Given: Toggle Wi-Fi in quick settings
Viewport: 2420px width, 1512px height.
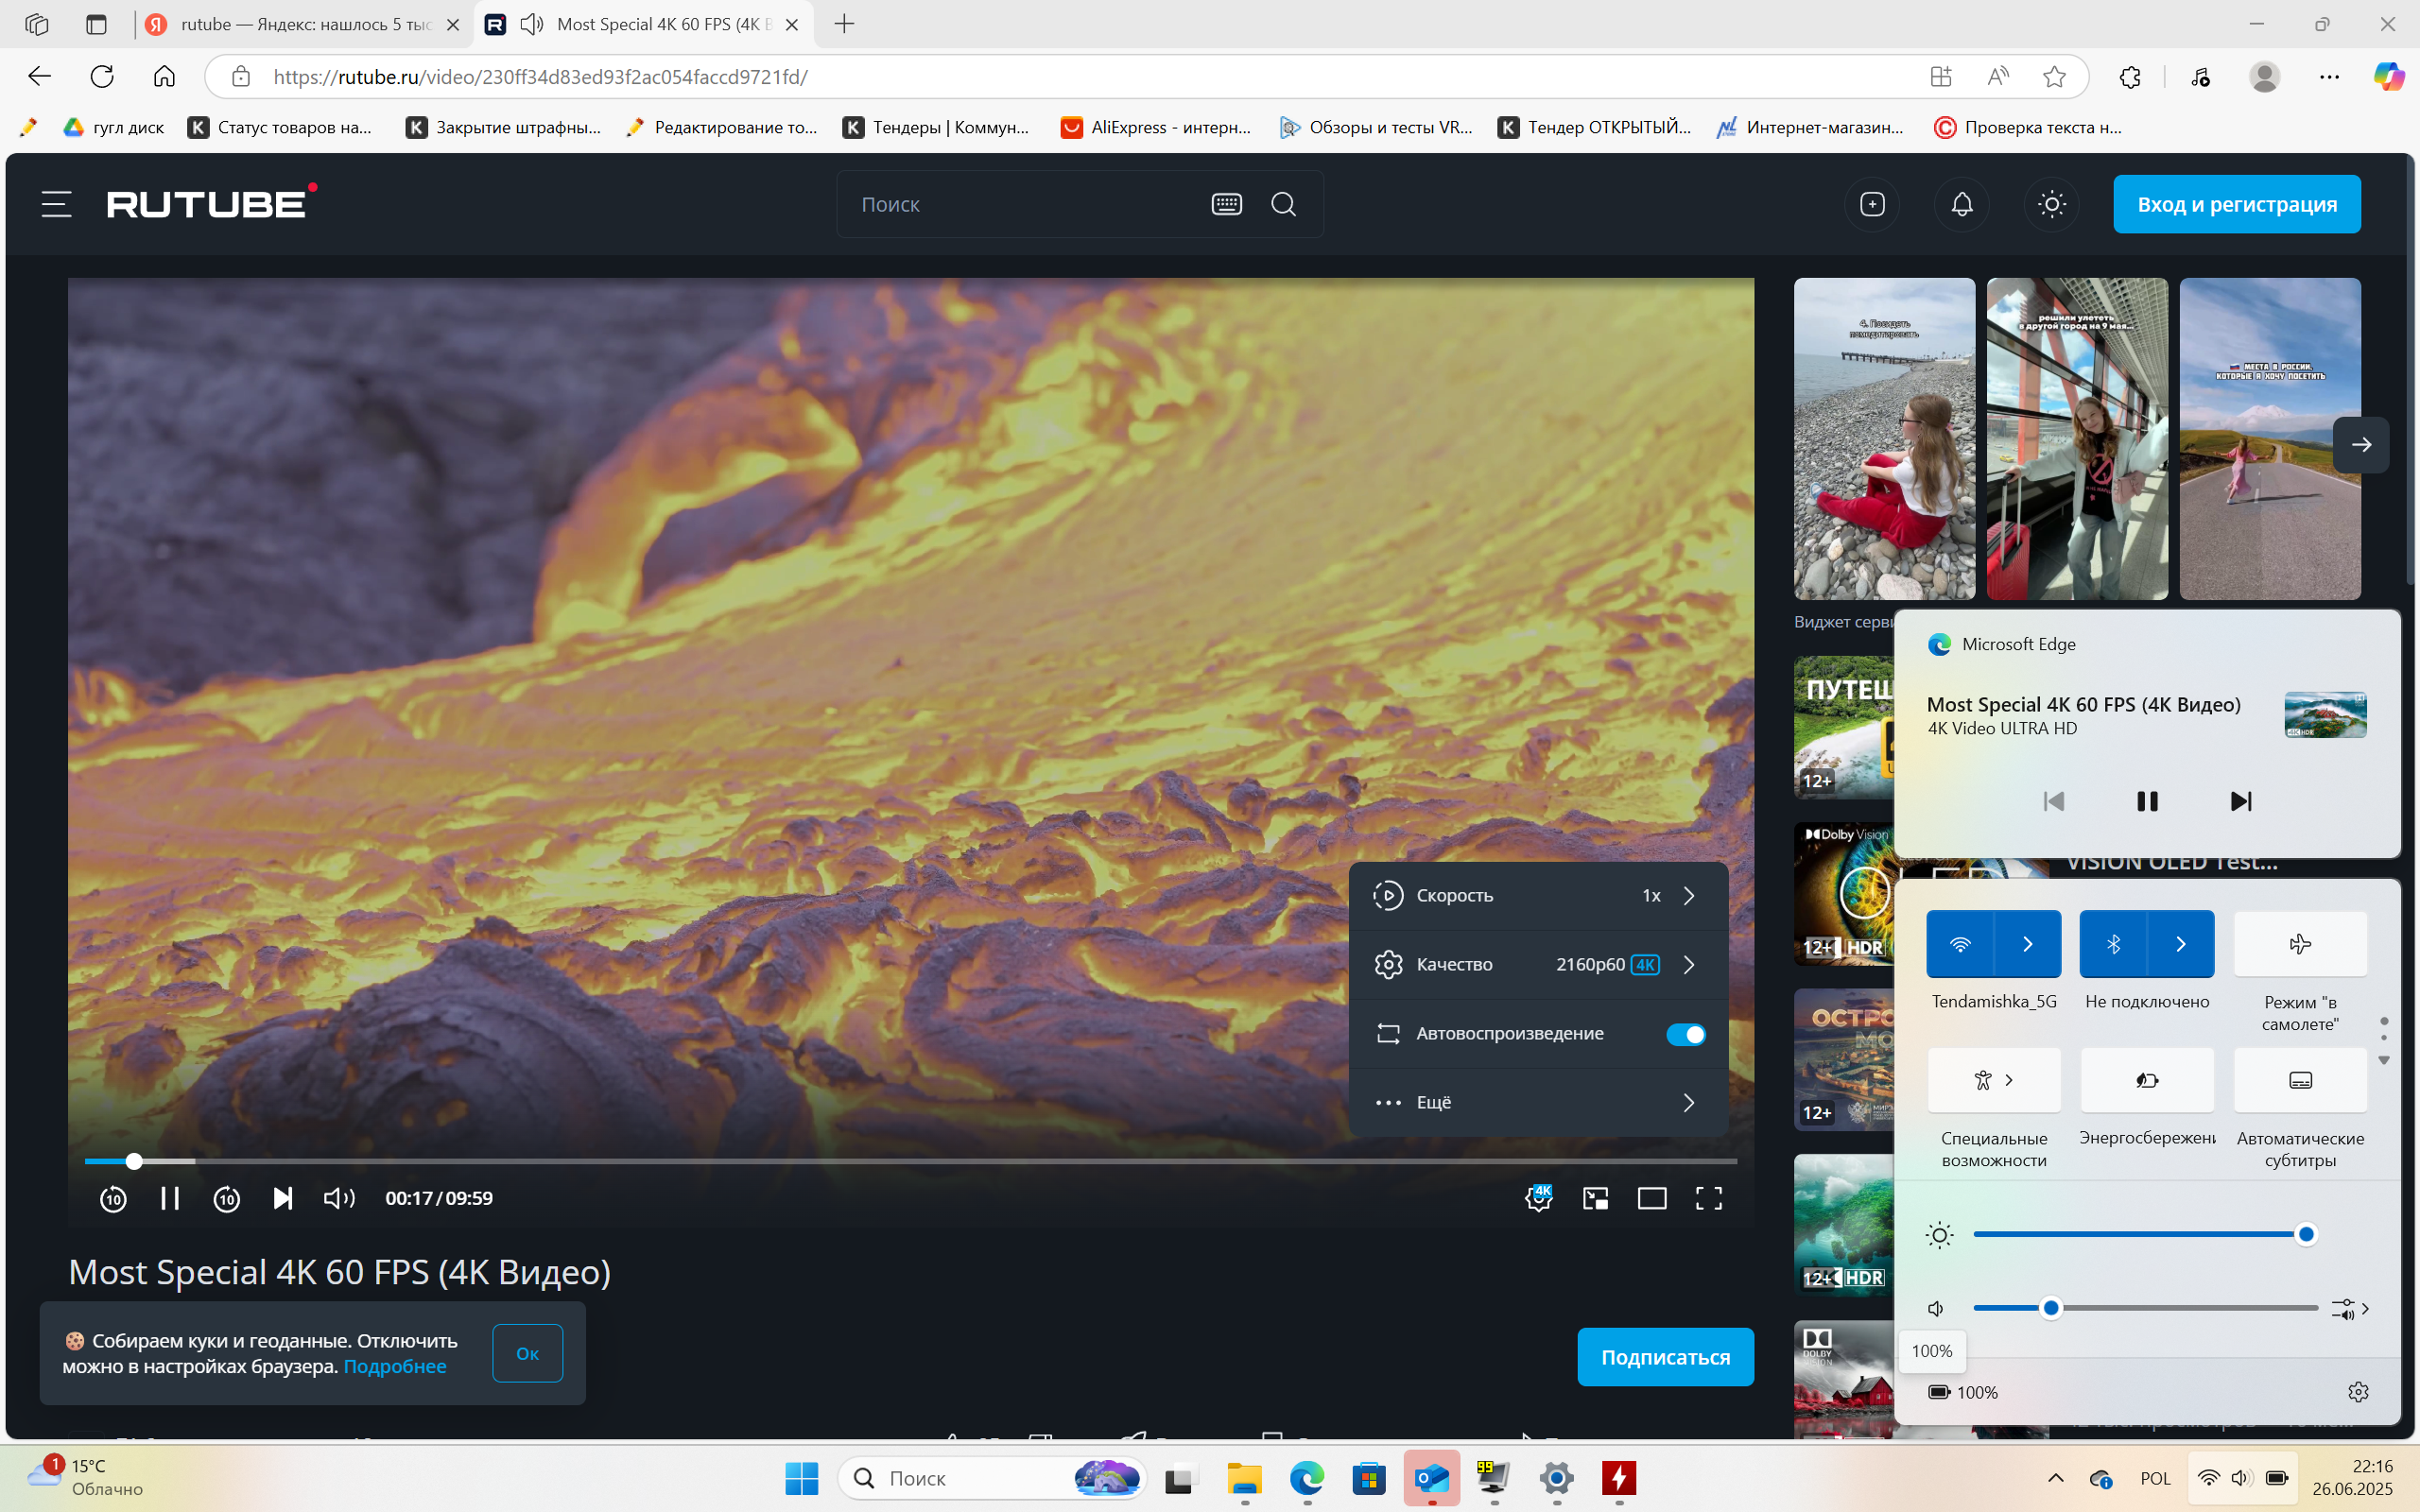Looking at the screenshot, I should (1960, 943).
